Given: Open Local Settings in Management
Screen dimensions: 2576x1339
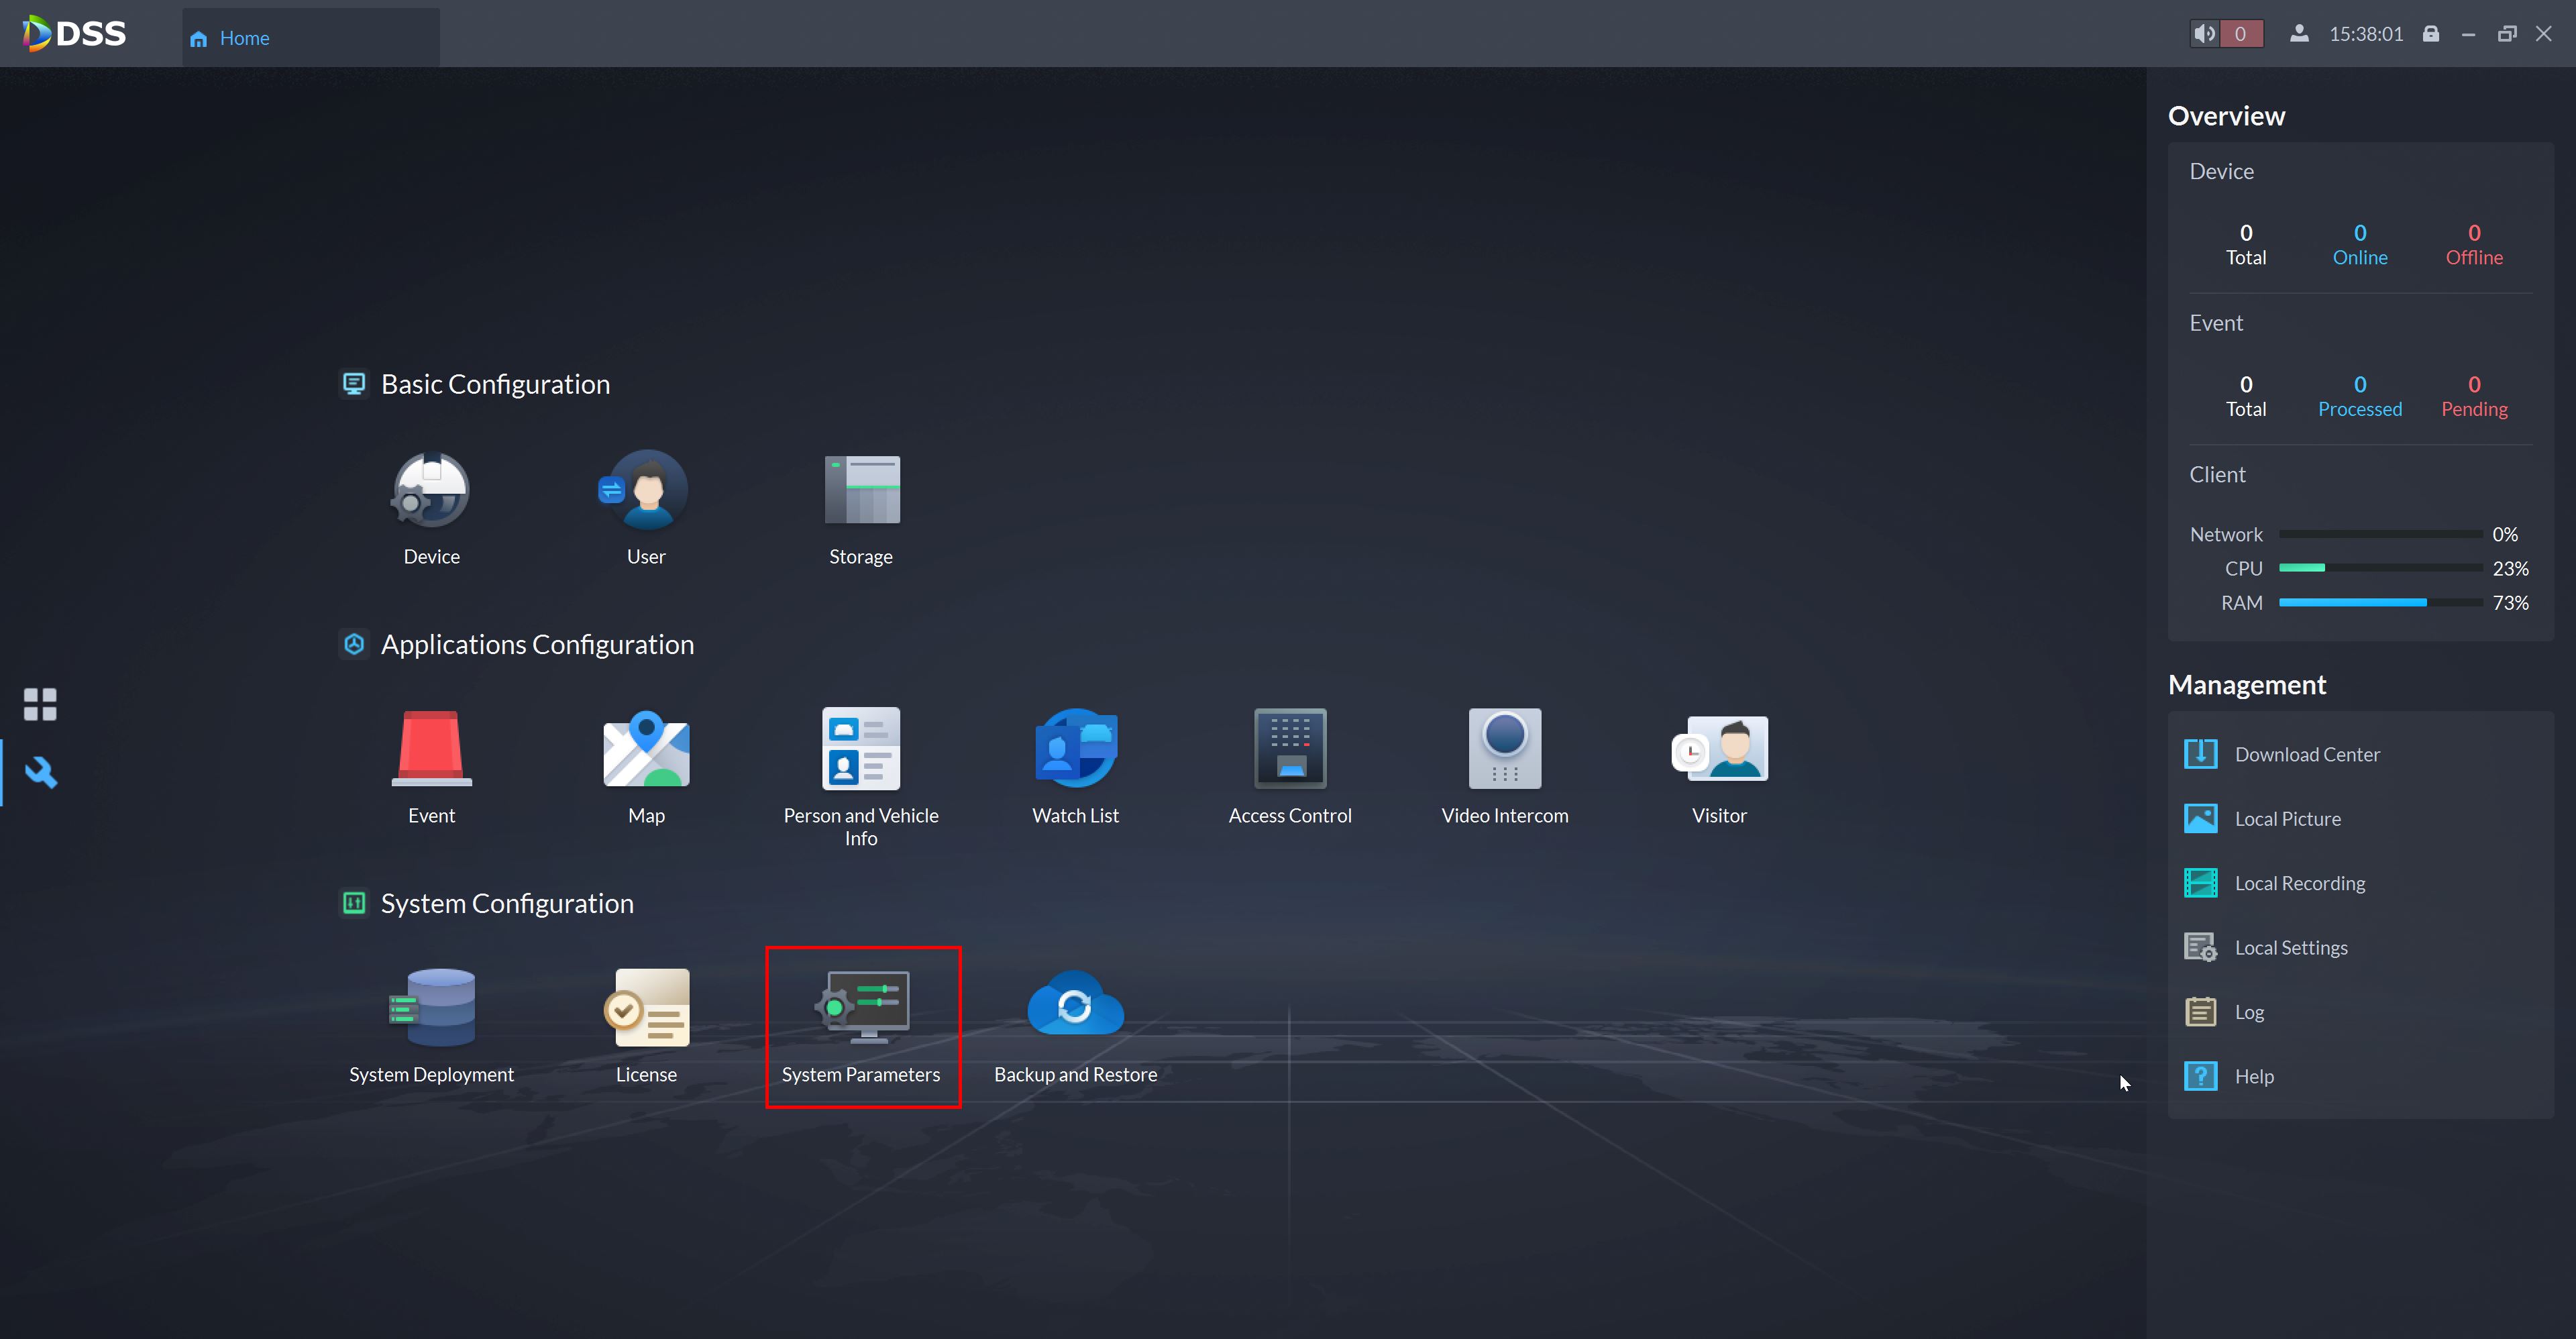Looking at the screenshot, I should point(2290,947).
